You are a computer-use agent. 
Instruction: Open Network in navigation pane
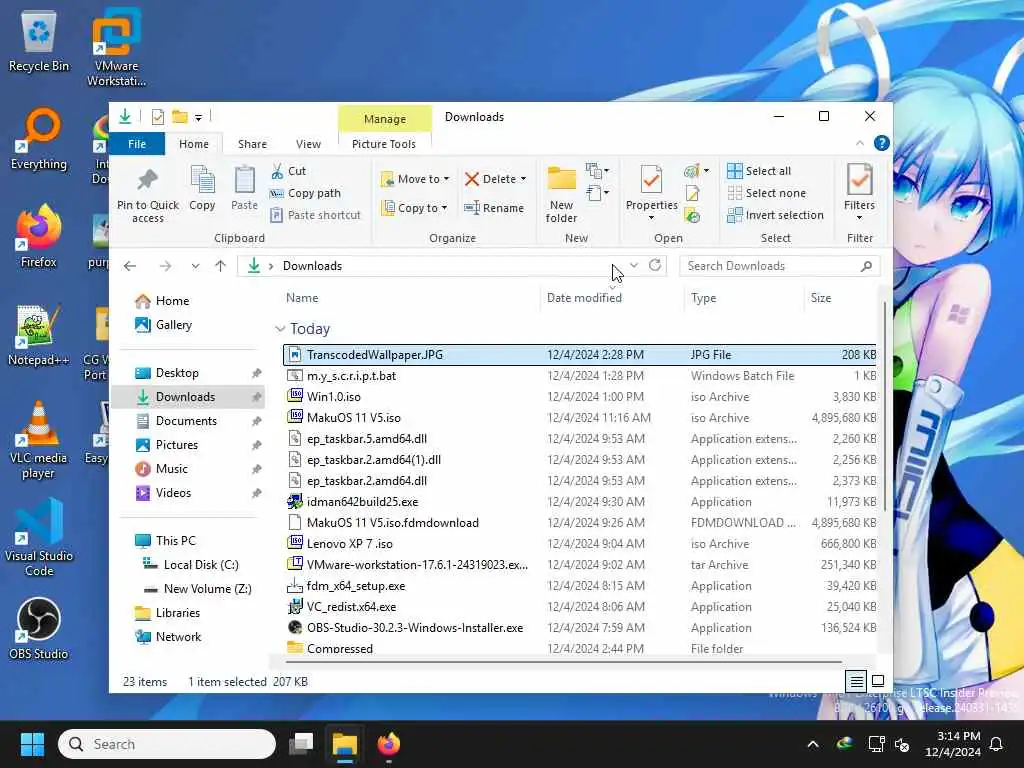coord(168,637)
